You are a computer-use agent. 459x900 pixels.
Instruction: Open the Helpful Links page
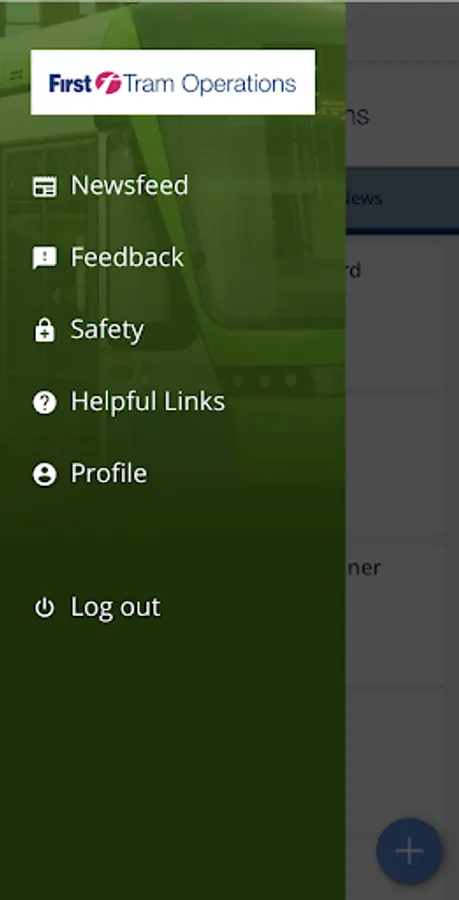[x=129, y=402]
